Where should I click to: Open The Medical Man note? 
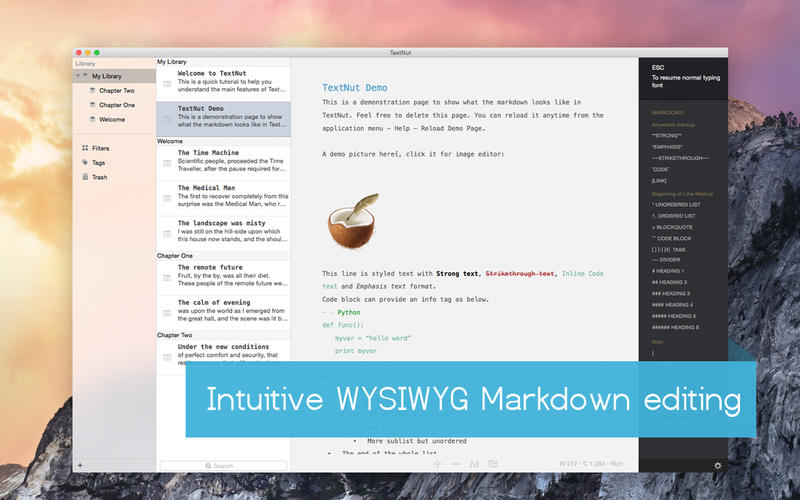tap(223, 198)
